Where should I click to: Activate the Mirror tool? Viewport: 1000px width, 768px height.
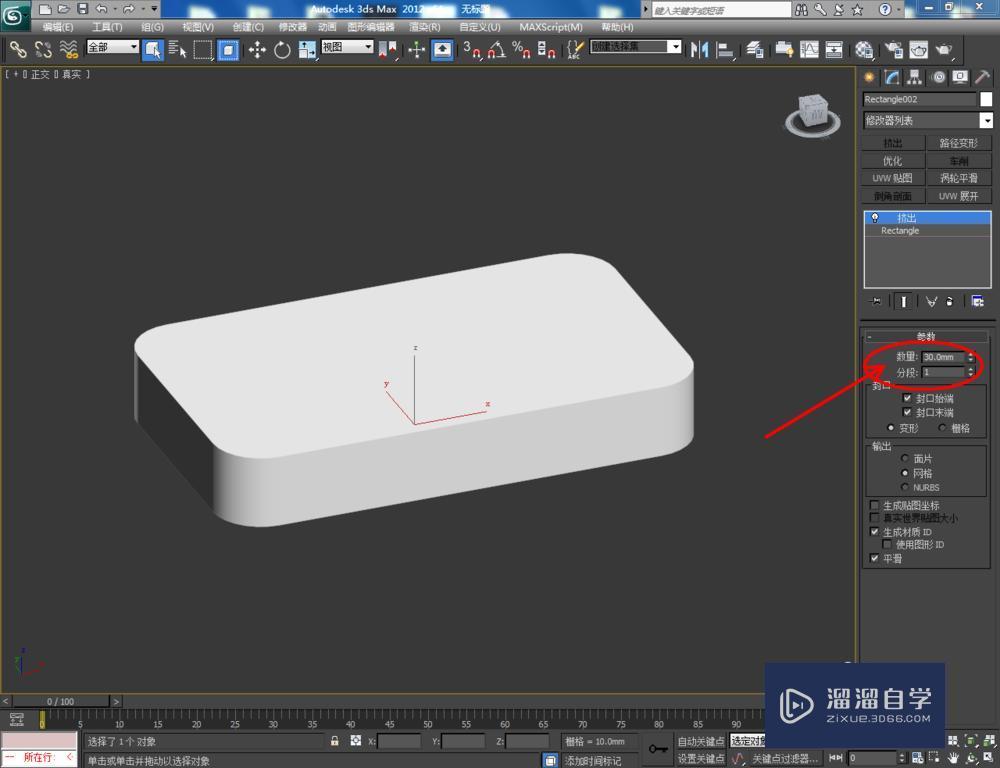click(x=698, y=48)
